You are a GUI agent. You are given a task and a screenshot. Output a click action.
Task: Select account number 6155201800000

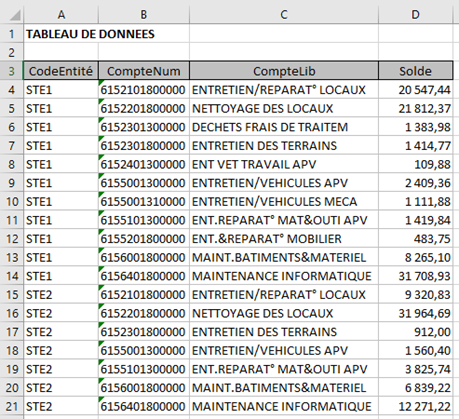(x=144, y=239)
